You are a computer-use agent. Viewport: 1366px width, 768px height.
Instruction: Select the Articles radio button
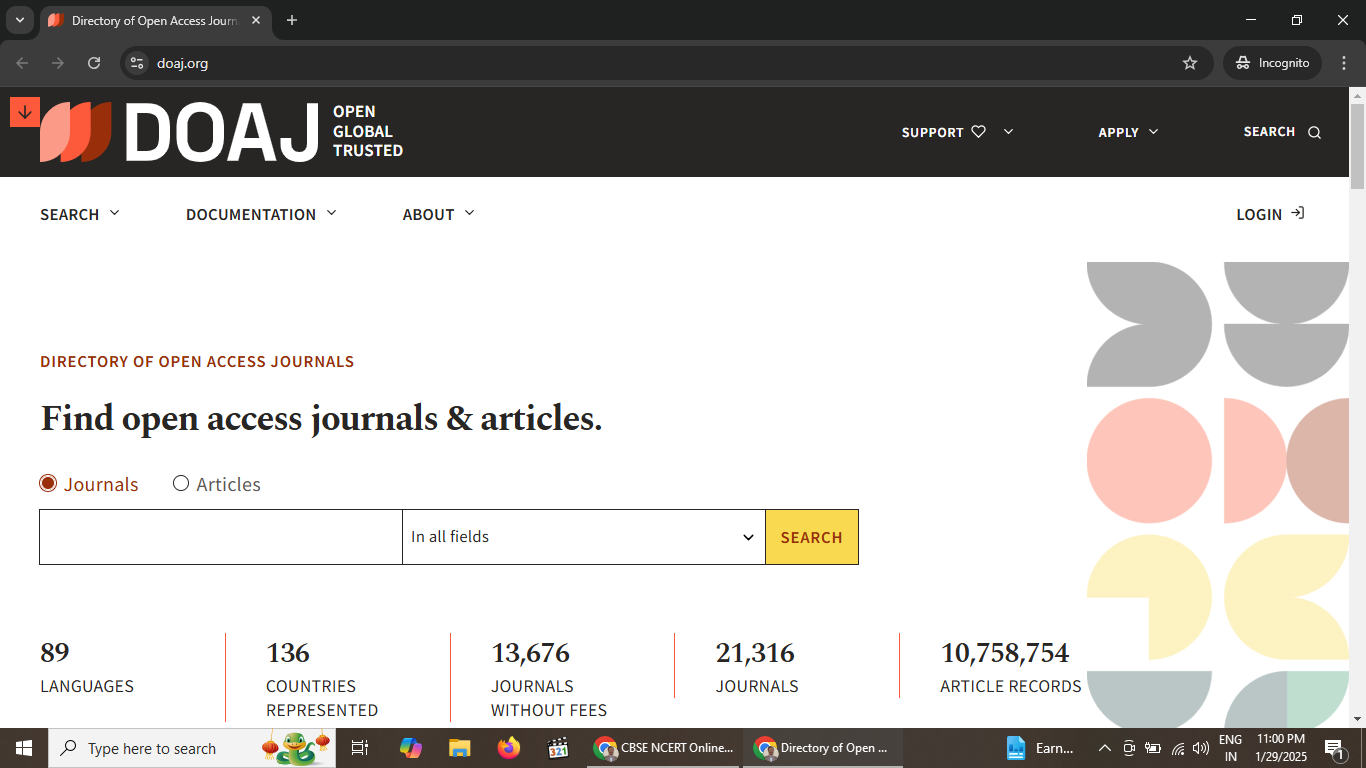pos(181,484)
